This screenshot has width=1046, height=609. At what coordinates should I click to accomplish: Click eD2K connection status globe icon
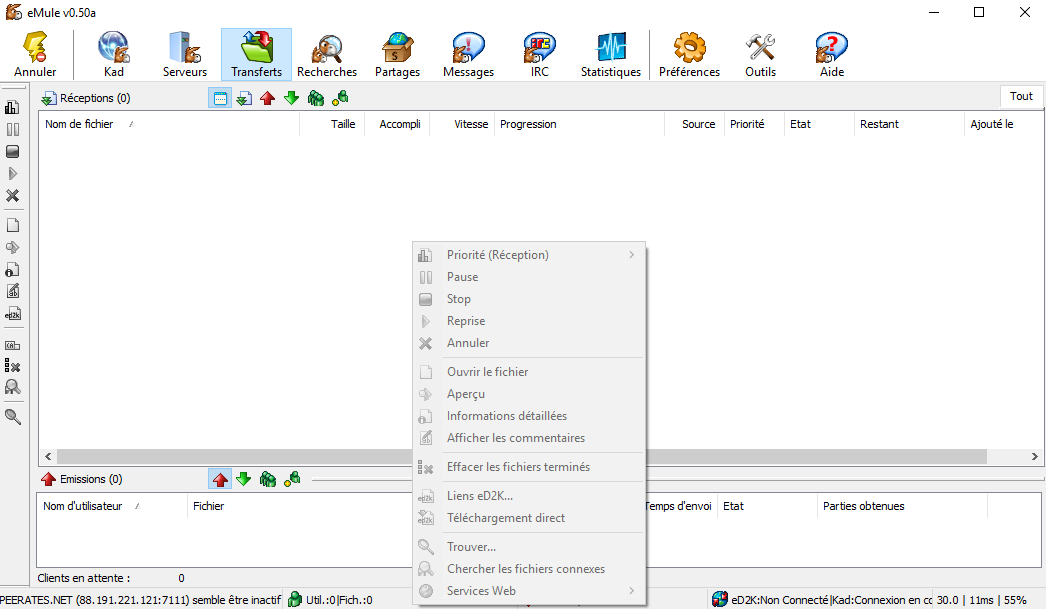coord(720,600)
